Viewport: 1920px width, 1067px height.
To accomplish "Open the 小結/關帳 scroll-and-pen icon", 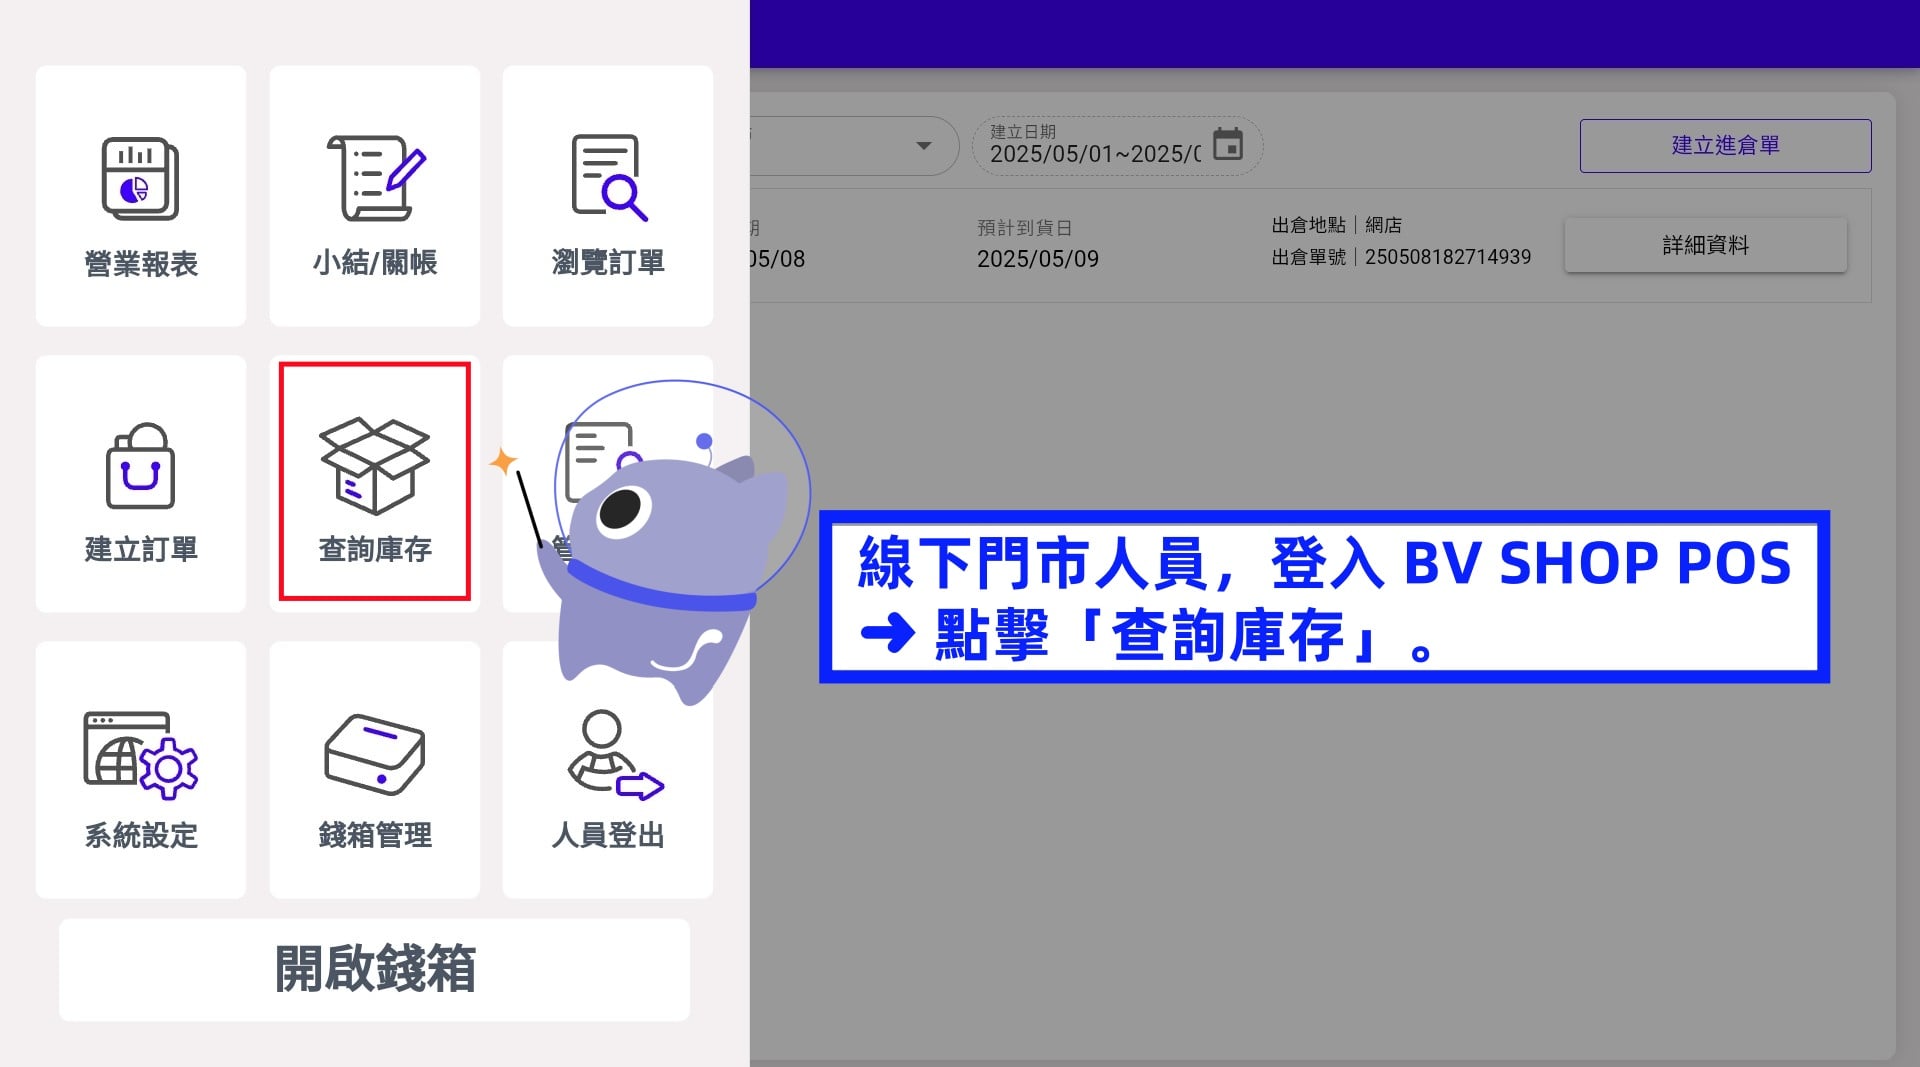I will pyautogui.click(x=376, y=178).
